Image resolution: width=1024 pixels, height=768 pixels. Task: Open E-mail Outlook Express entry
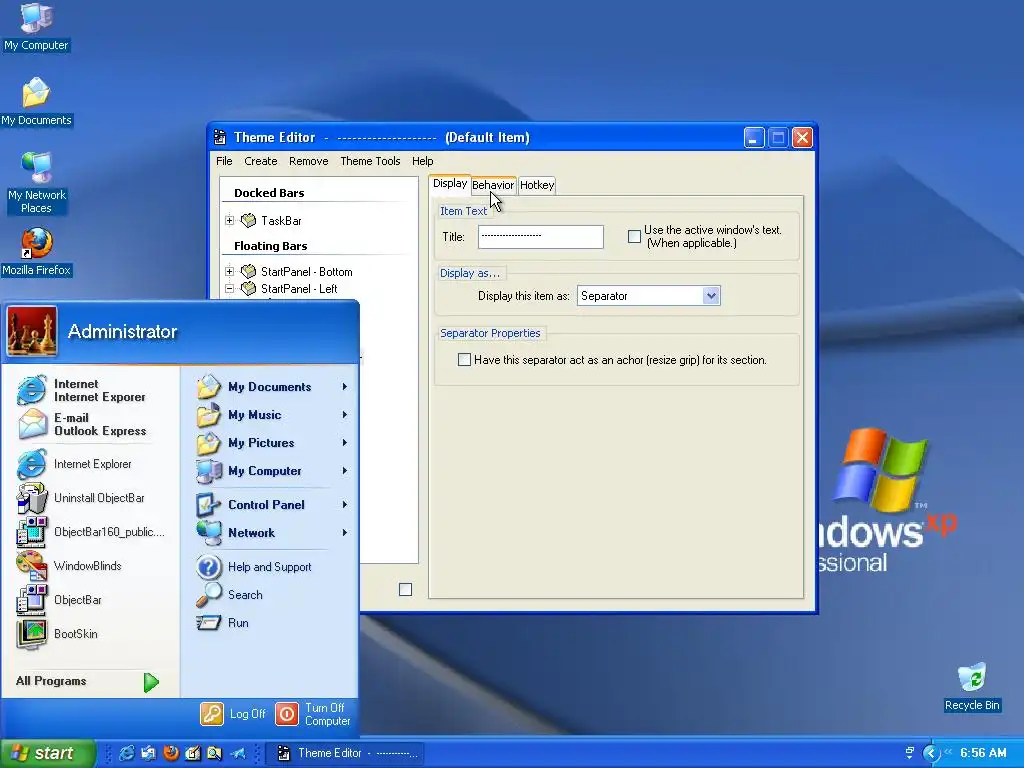point(84,424)
